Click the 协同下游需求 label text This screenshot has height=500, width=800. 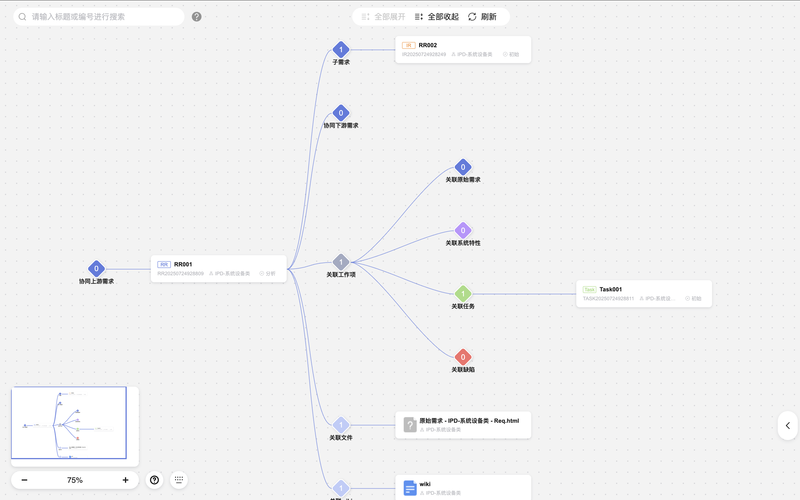click(x=341, y=126)
